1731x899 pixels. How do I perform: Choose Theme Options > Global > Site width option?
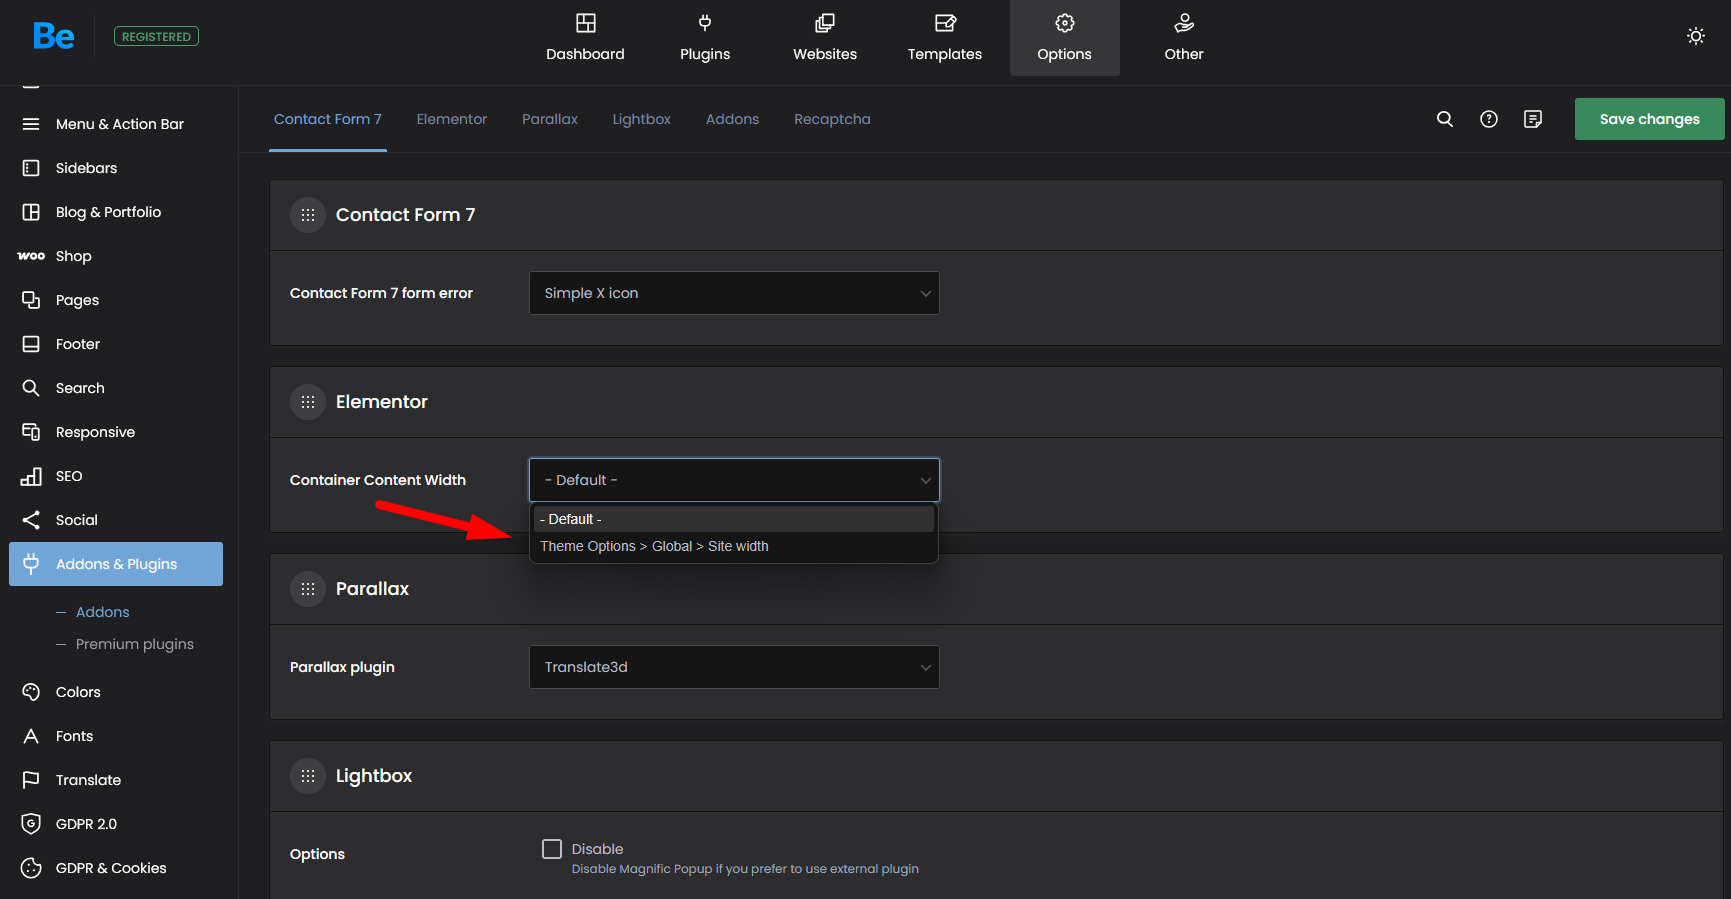click(x=654, y=546)
